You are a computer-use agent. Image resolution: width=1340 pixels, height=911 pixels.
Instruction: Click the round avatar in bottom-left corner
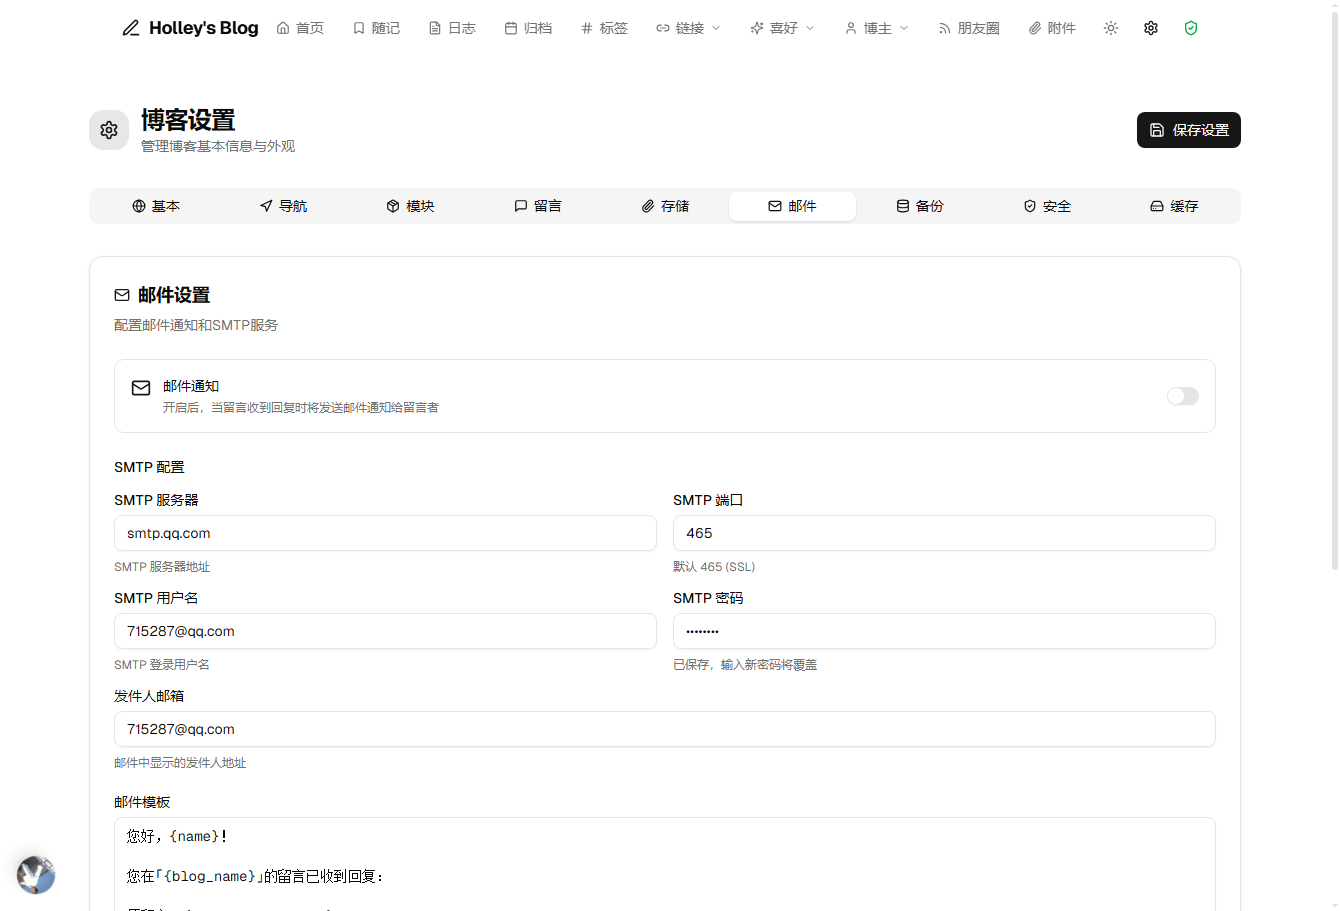[36, 875]
